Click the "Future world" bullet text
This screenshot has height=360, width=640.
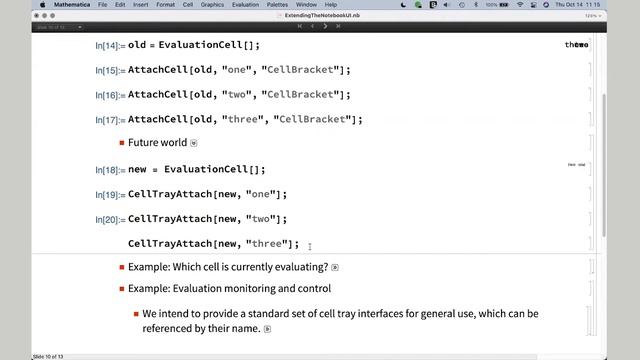158,142
